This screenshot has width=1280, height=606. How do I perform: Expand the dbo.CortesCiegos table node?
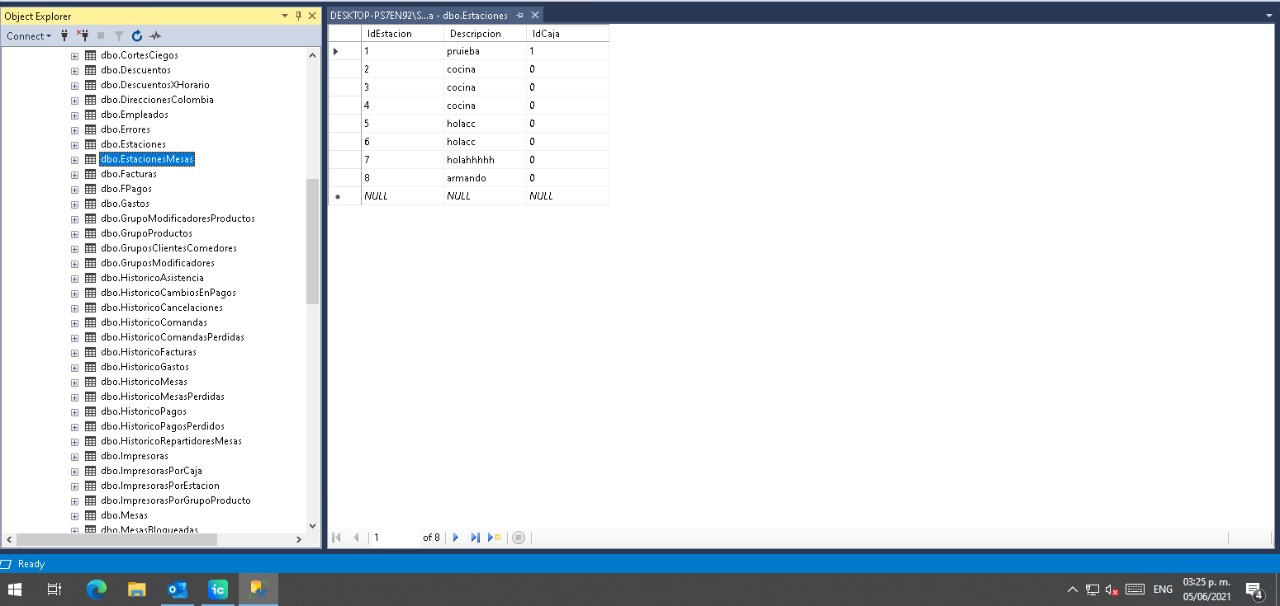pyautogui.click(x=75, y=56)
